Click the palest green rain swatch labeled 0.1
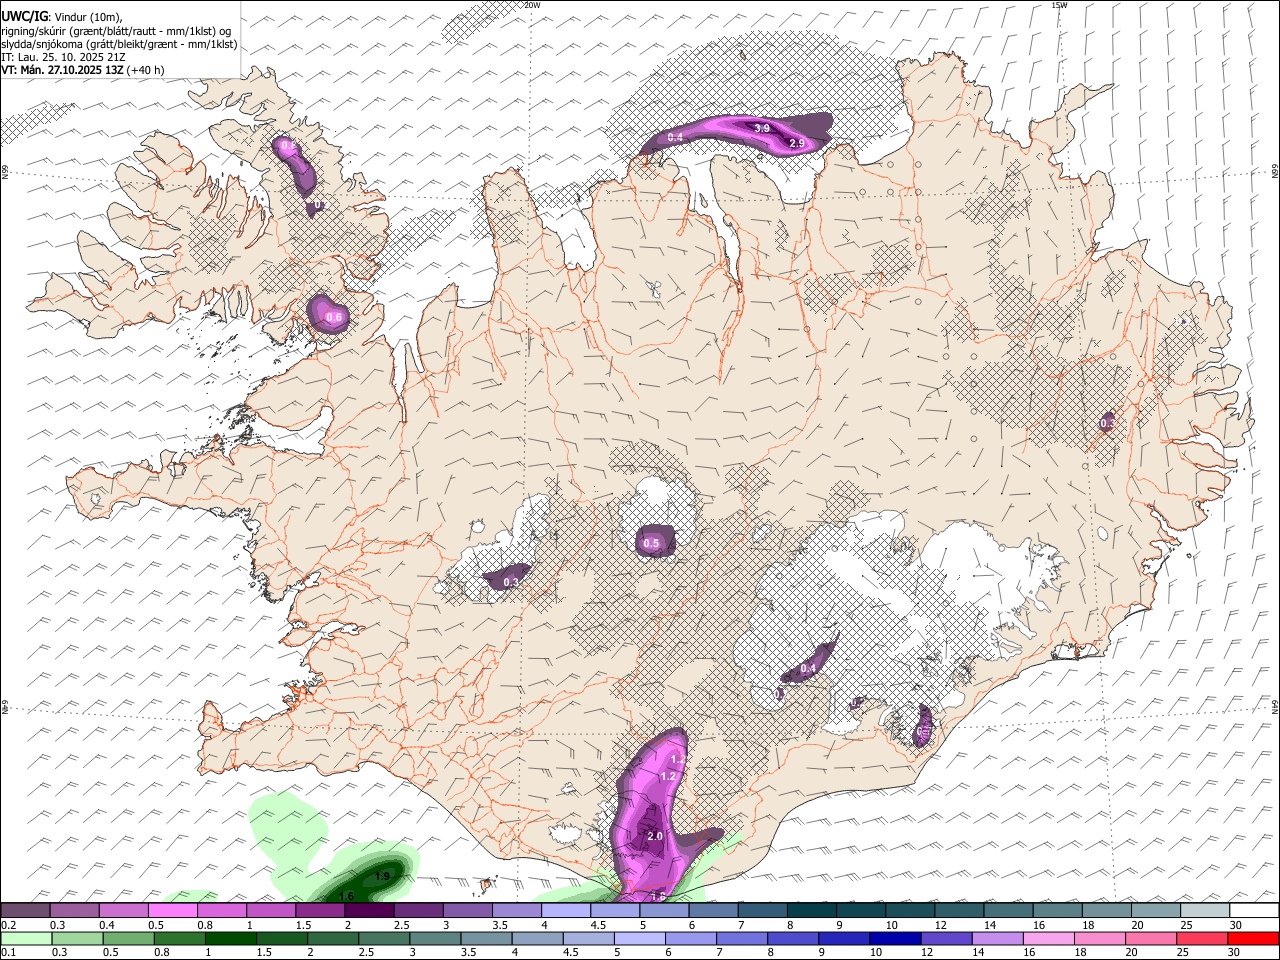The image size is (1280, 960). coord(26,938)
